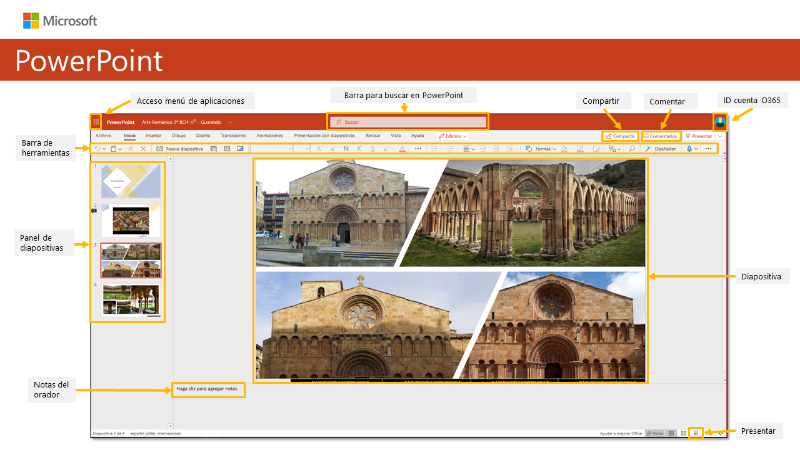This screenshot has height=450, width=800.
Task: Select slide 1 thumbnail
Action: pos(131,181)
